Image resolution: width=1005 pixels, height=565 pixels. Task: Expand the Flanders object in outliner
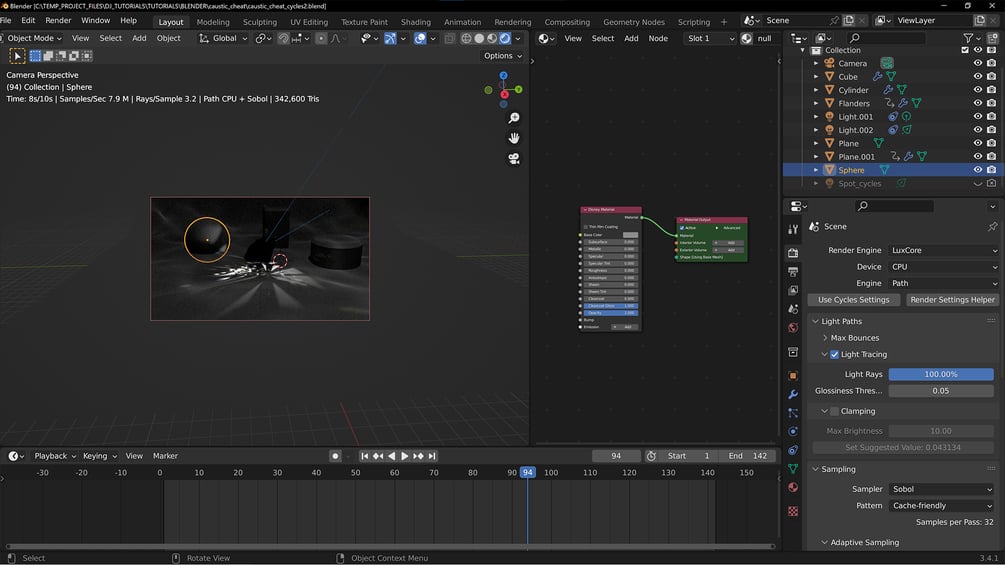(x=816, y=103)
